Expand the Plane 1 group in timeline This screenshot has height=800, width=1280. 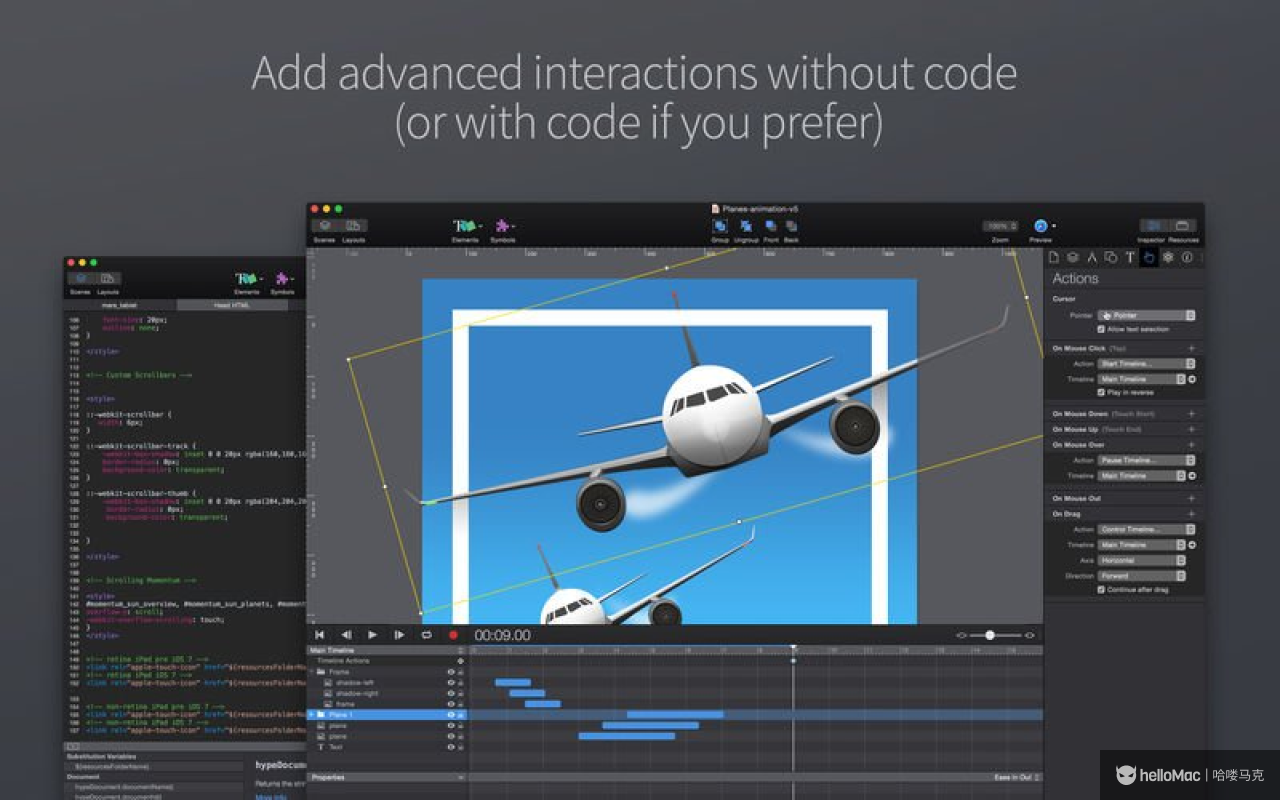312,715
